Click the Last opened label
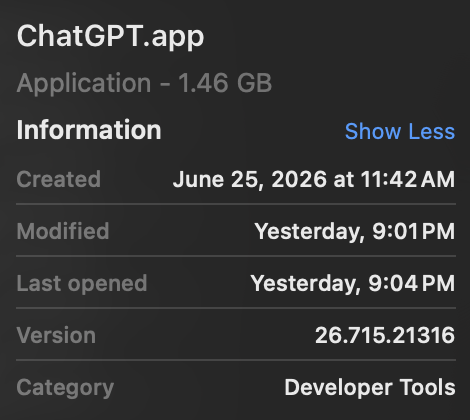The image size is (470, 420). point(82,283)
